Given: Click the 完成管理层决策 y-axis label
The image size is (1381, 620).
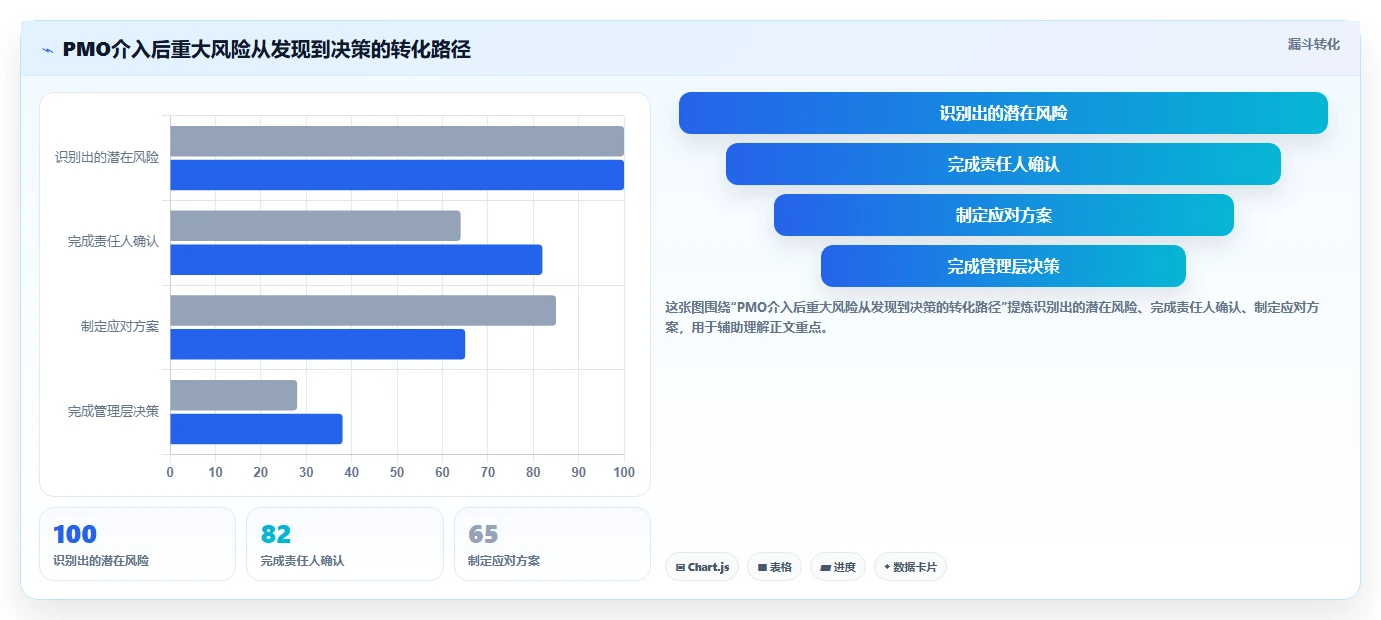Looking at the screenshot, I should tap(113, 411).
